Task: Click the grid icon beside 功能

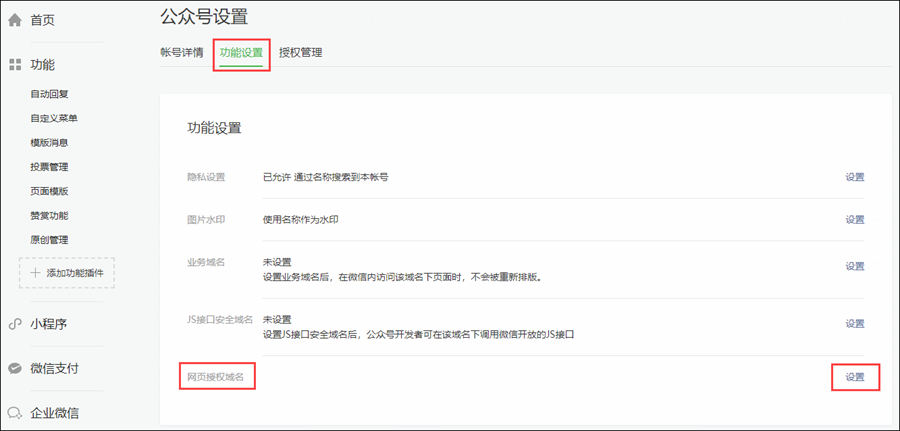Action: pos(15,65)
